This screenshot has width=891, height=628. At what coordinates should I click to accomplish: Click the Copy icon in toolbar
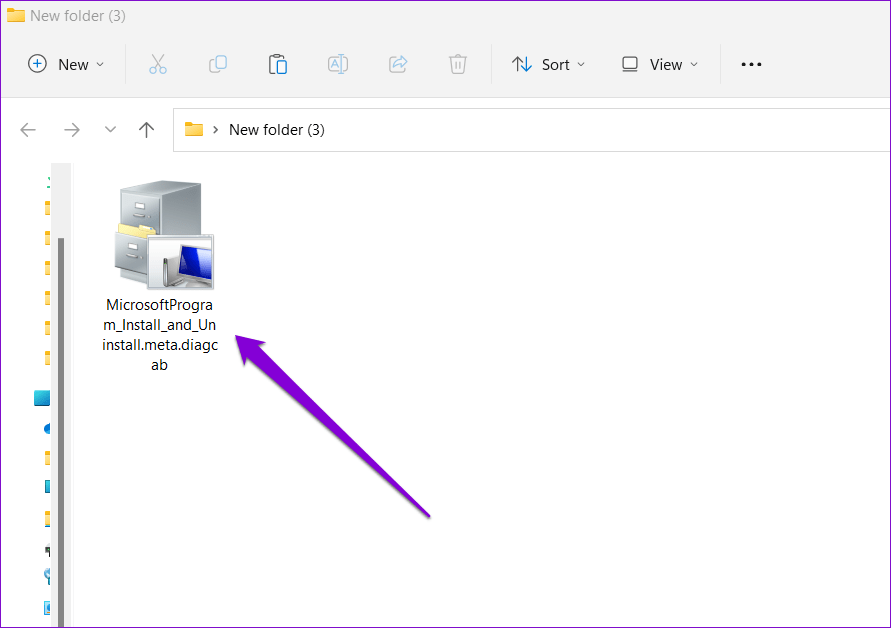(217, 64)
